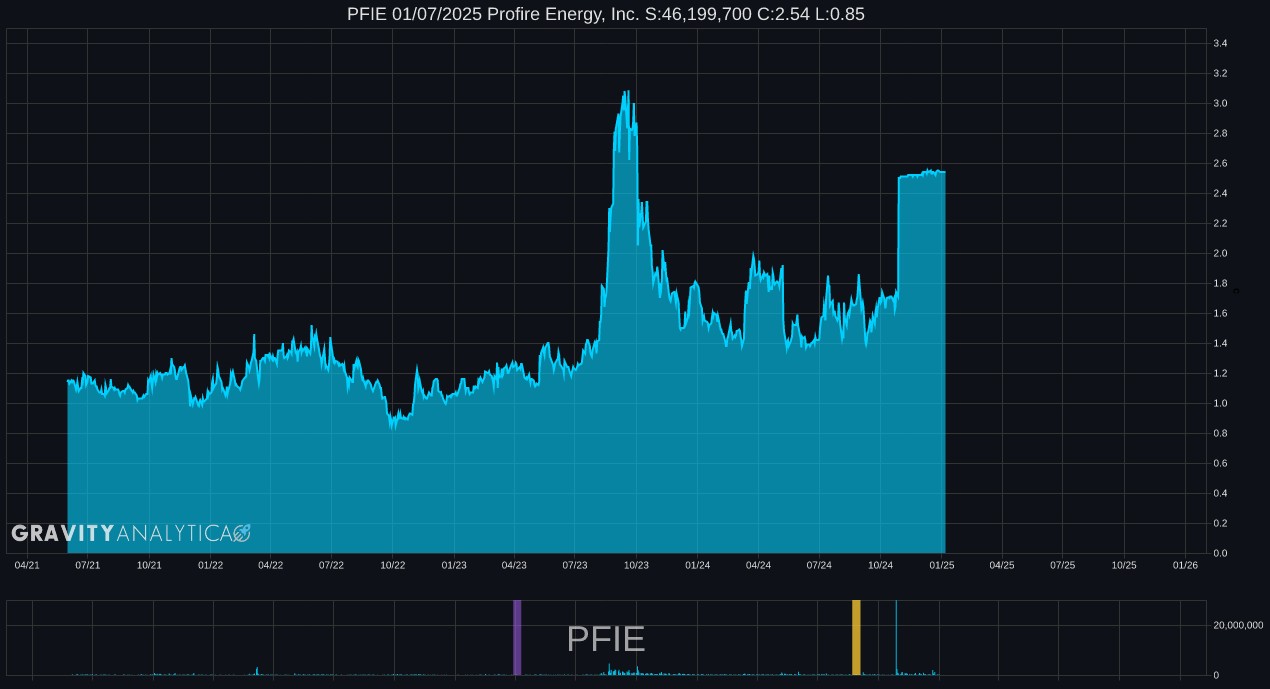Click the 1.2 price axis label
Image resolution: width=1270 pixels, height=689 pixels.
[x=1220, y=373]
